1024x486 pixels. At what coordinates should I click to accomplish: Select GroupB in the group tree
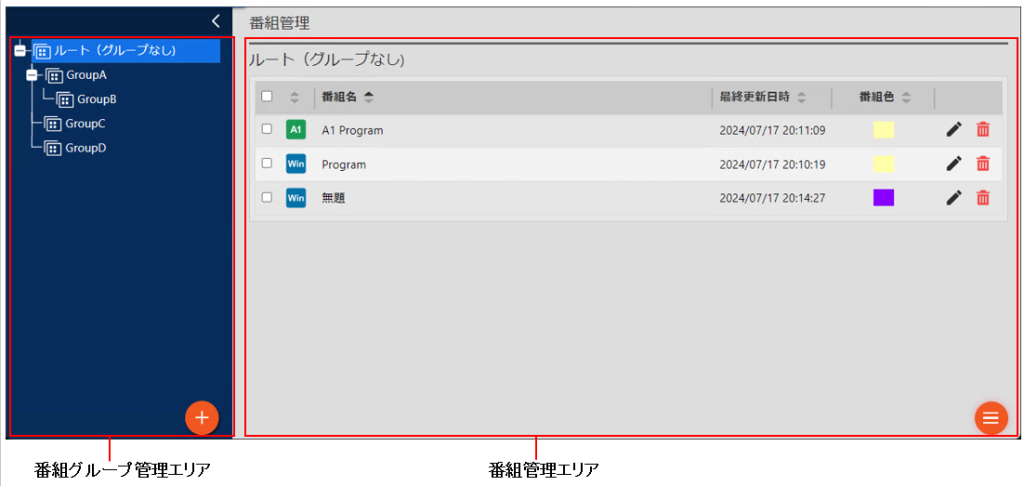pos(97,99)
